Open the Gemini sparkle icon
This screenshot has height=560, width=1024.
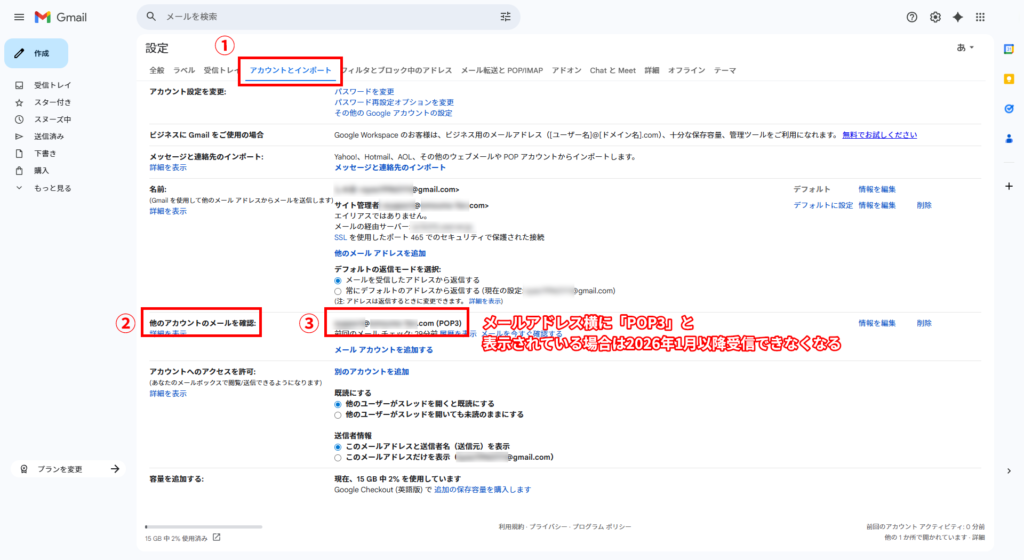click(x=958, y=17)
